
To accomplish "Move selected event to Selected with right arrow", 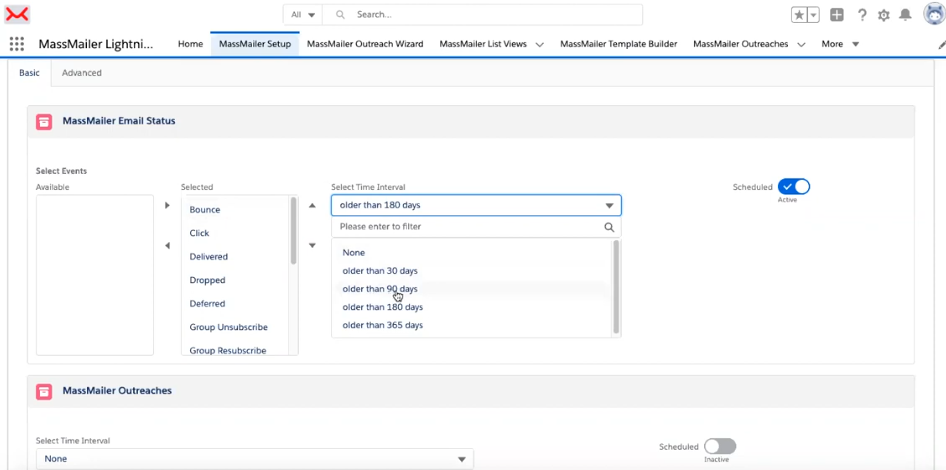I will point(167,205).
